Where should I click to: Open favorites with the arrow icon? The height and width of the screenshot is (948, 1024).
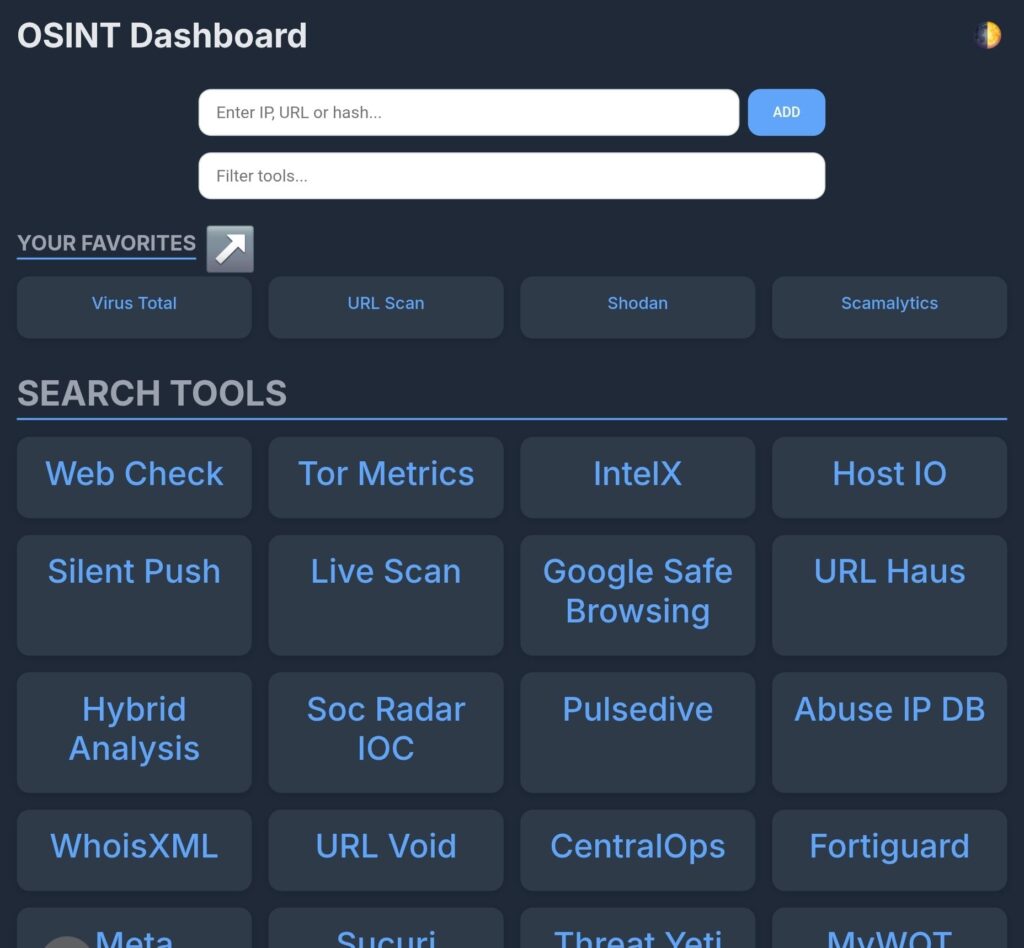tap(230, 249)
